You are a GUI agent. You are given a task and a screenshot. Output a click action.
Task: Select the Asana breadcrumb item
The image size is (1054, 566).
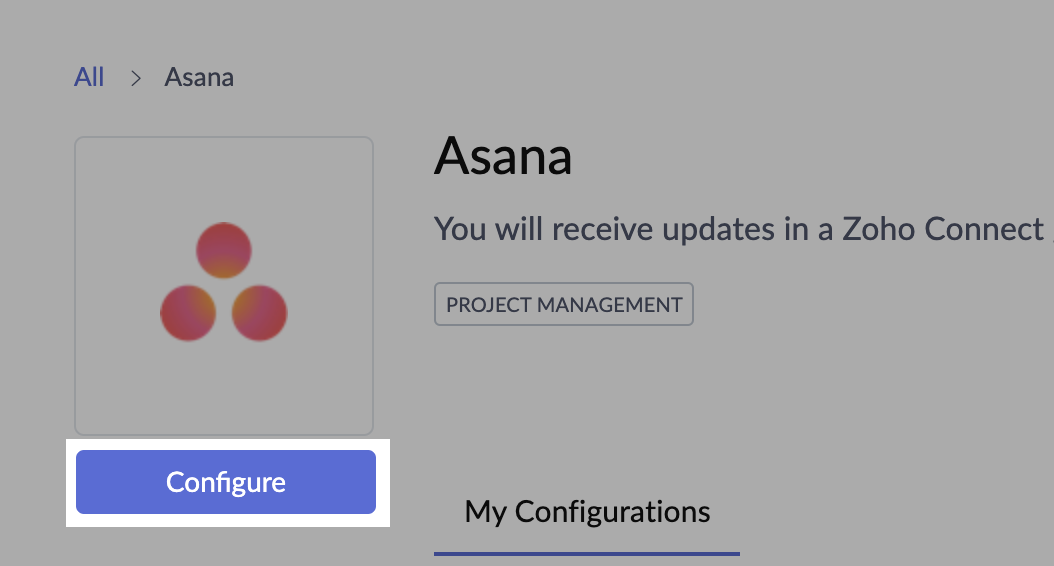point(199,77)
